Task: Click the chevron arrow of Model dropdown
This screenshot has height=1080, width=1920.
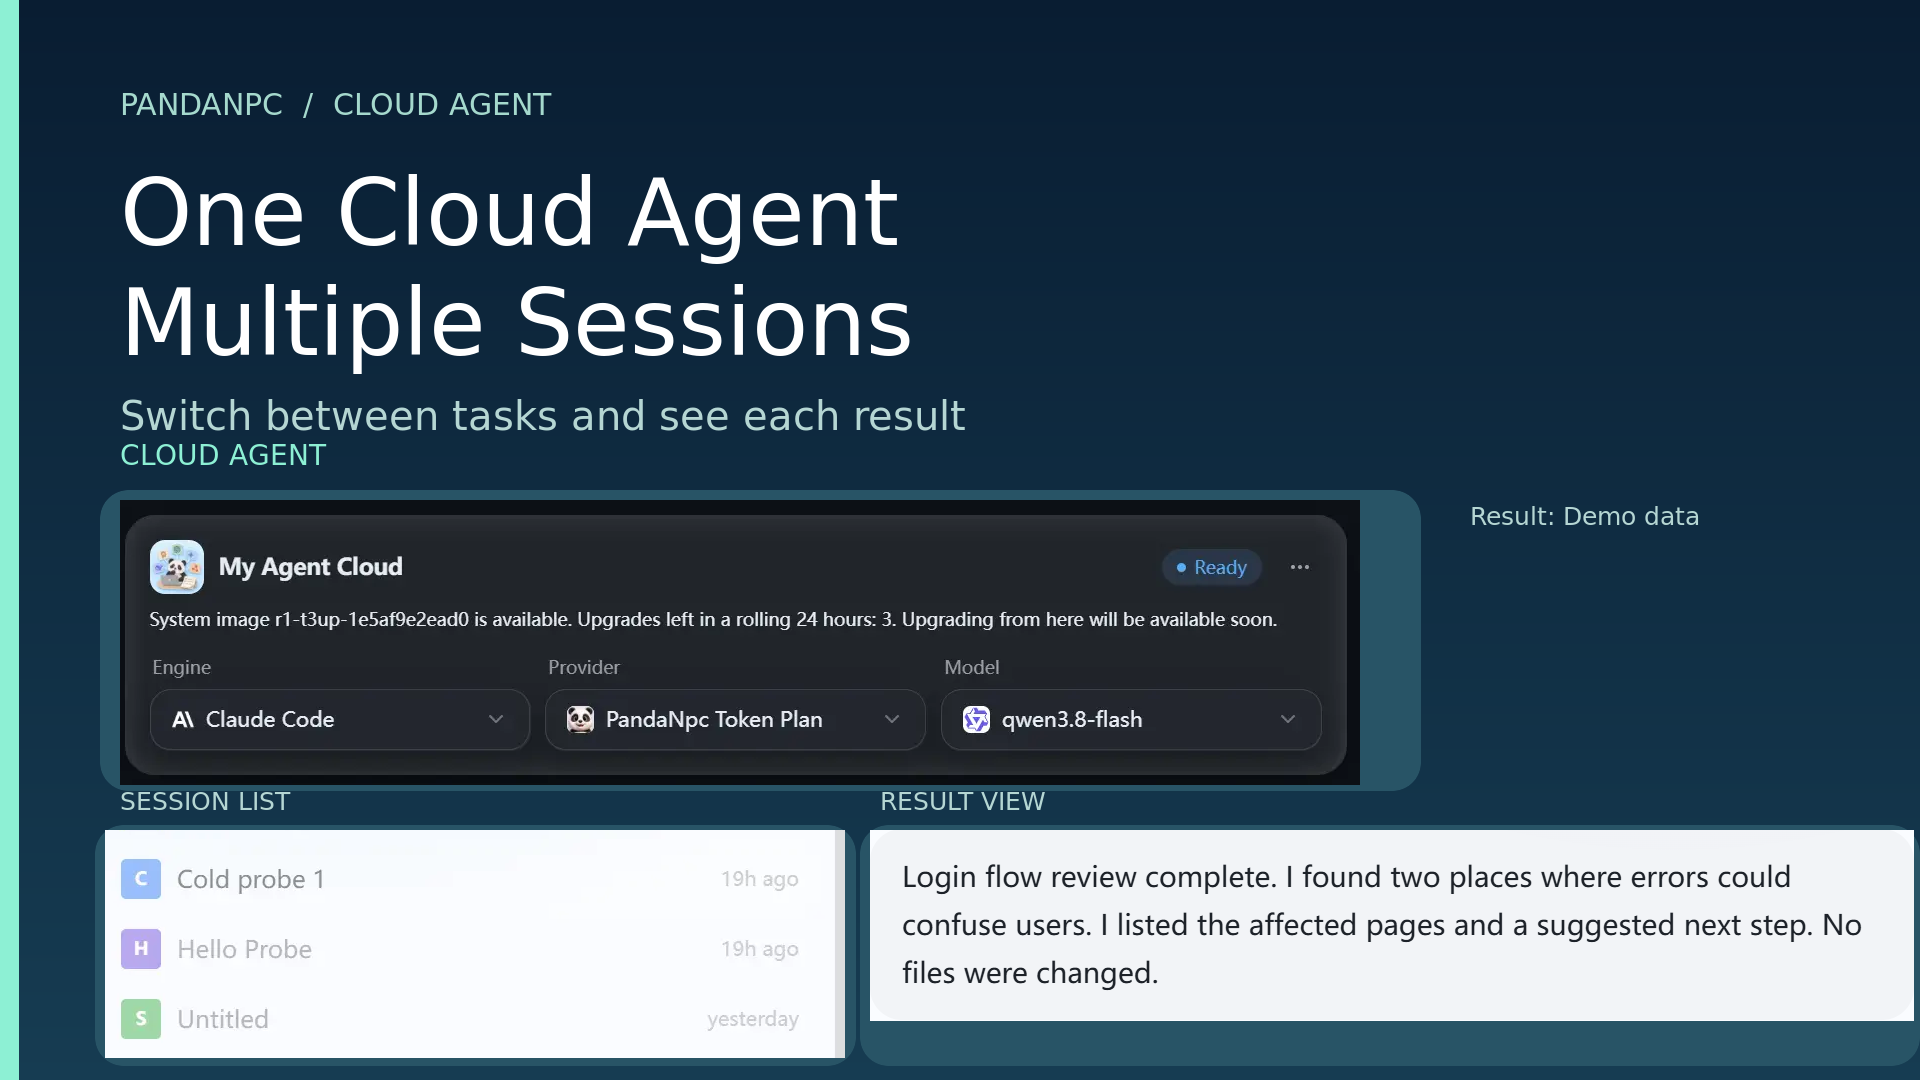Action: (1288, 719)
